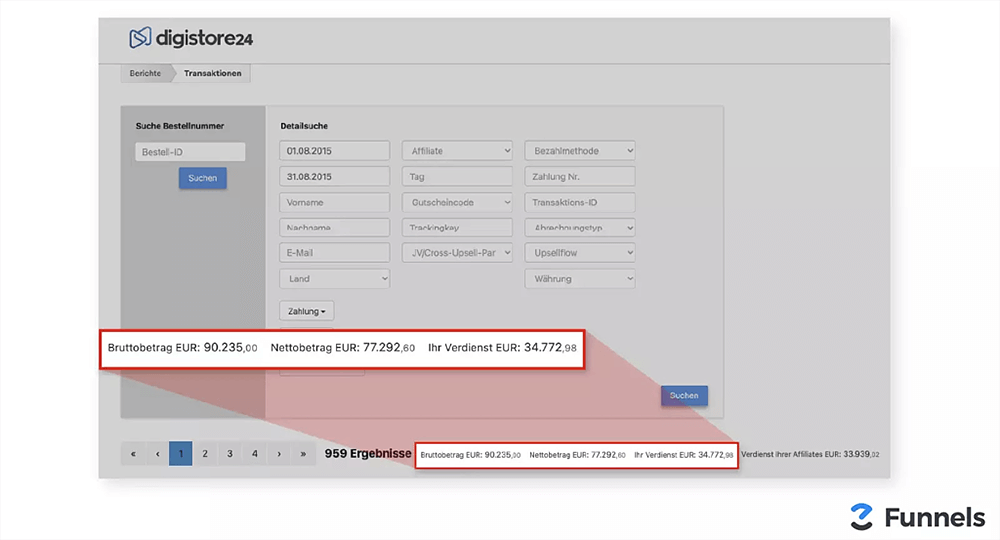Click the E-Mail input field

(334, 253)
